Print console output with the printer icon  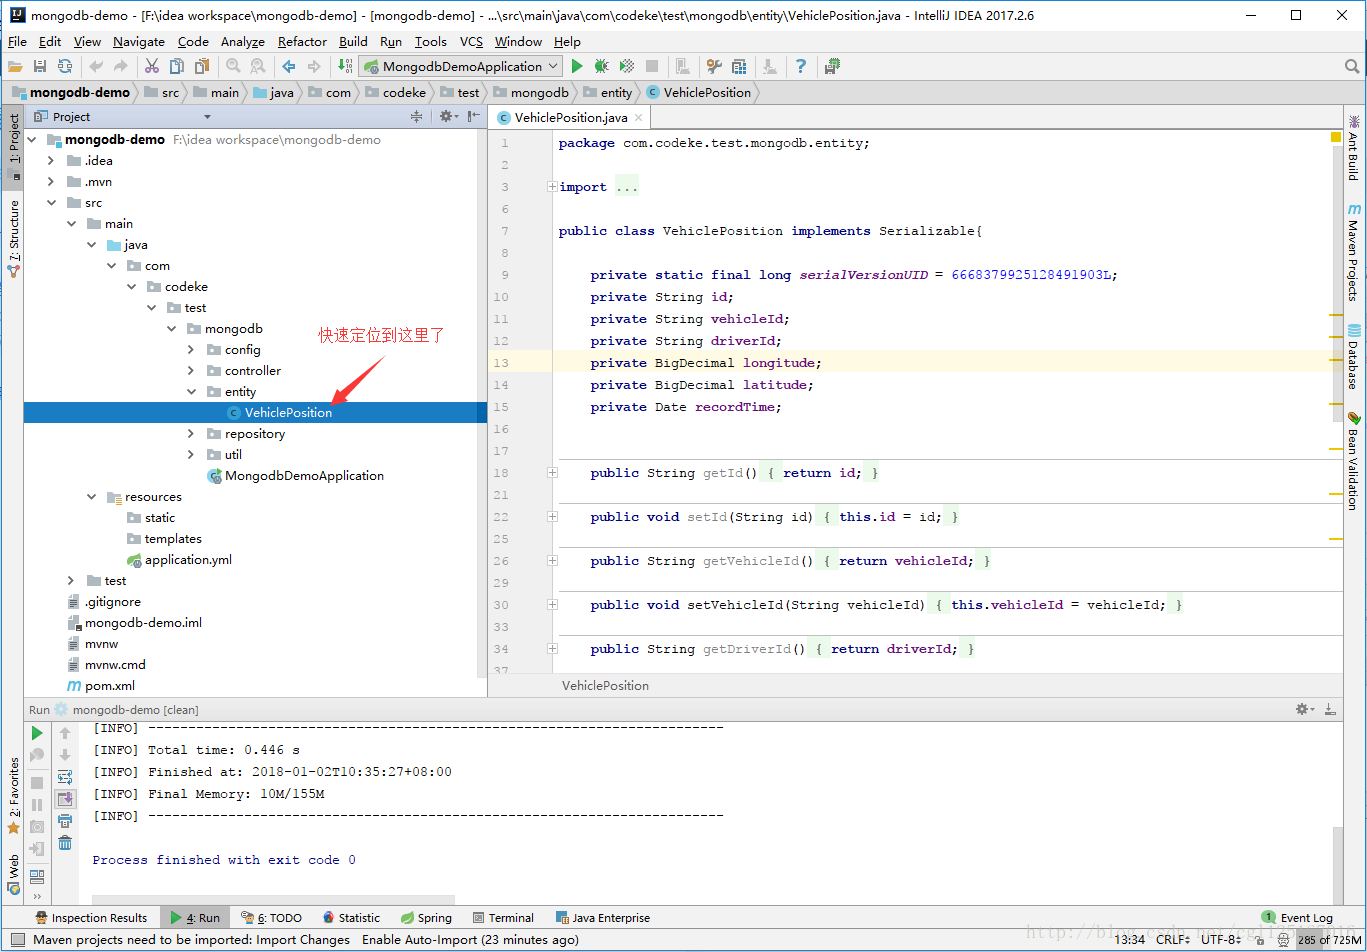tap(65, 820)
